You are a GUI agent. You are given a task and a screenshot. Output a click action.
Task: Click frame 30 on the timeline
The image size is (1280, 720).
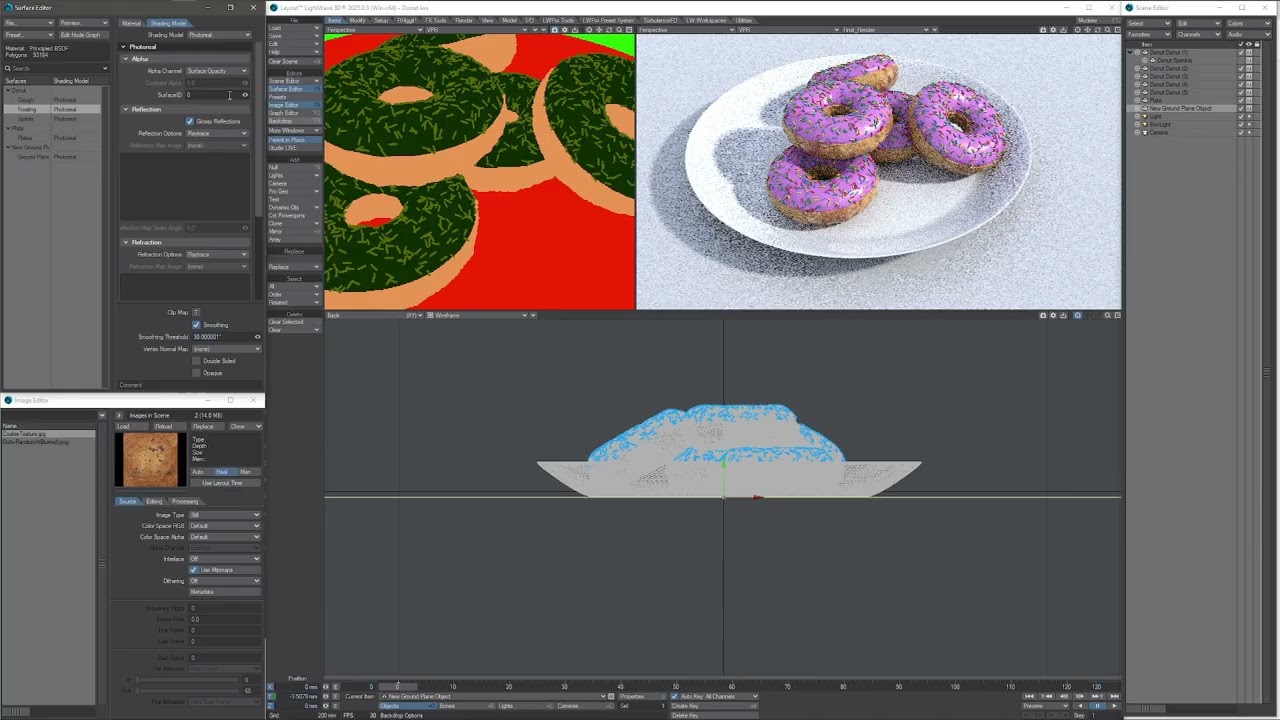click(564, 687)
